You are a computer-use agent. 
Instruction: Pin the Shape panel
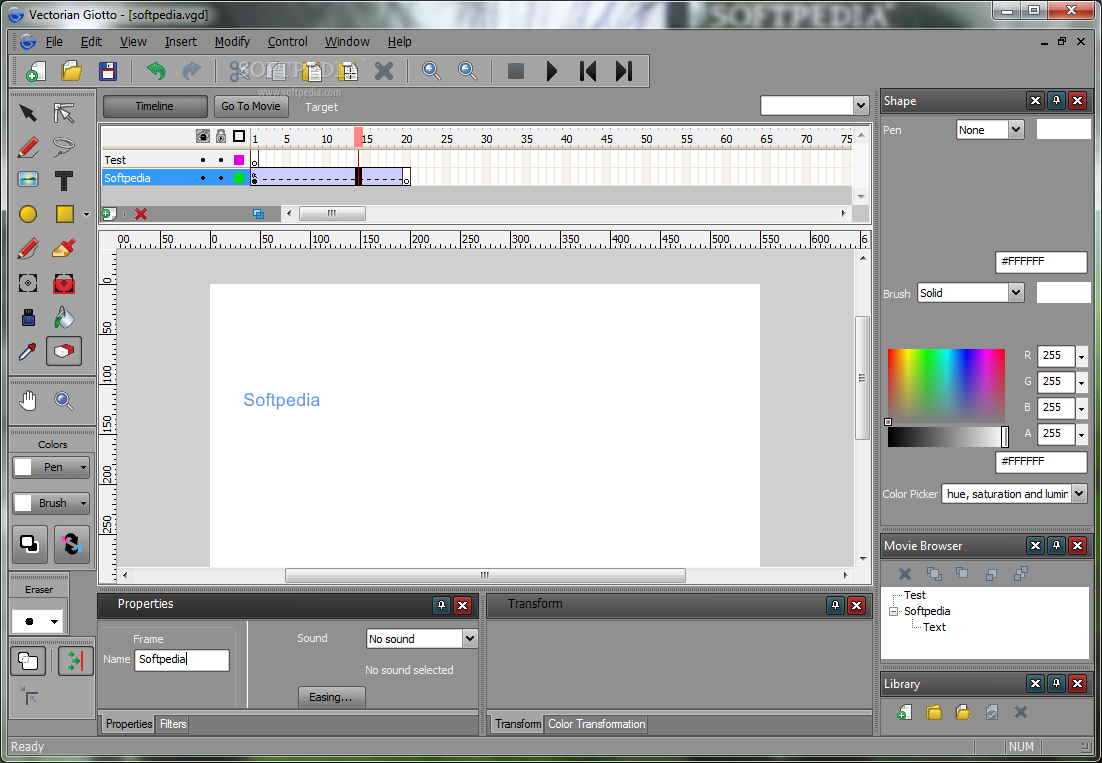tap(1056, 100)
